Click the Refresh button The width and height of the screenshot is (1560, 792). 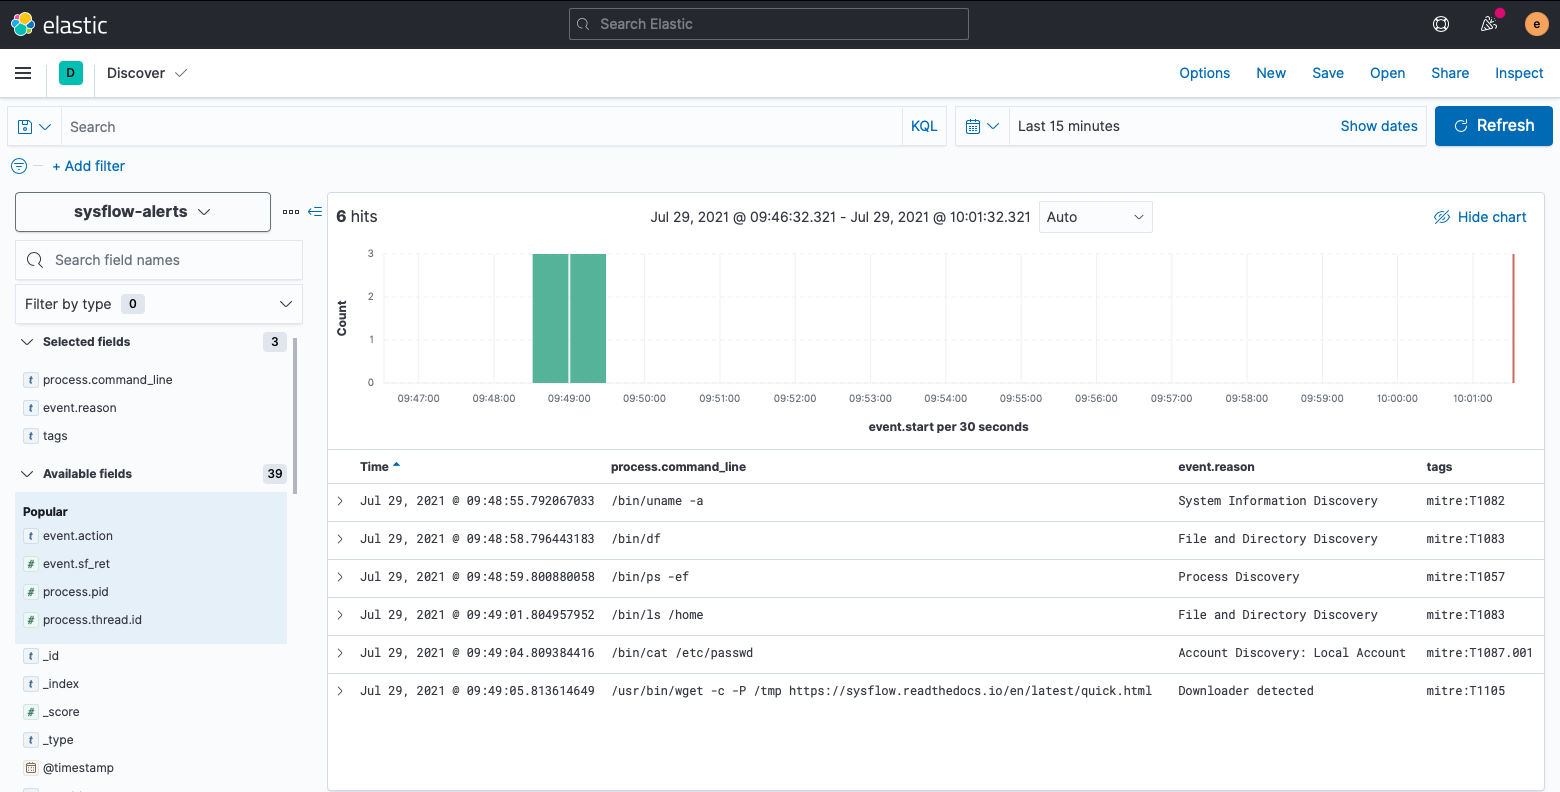point(1494,126)
